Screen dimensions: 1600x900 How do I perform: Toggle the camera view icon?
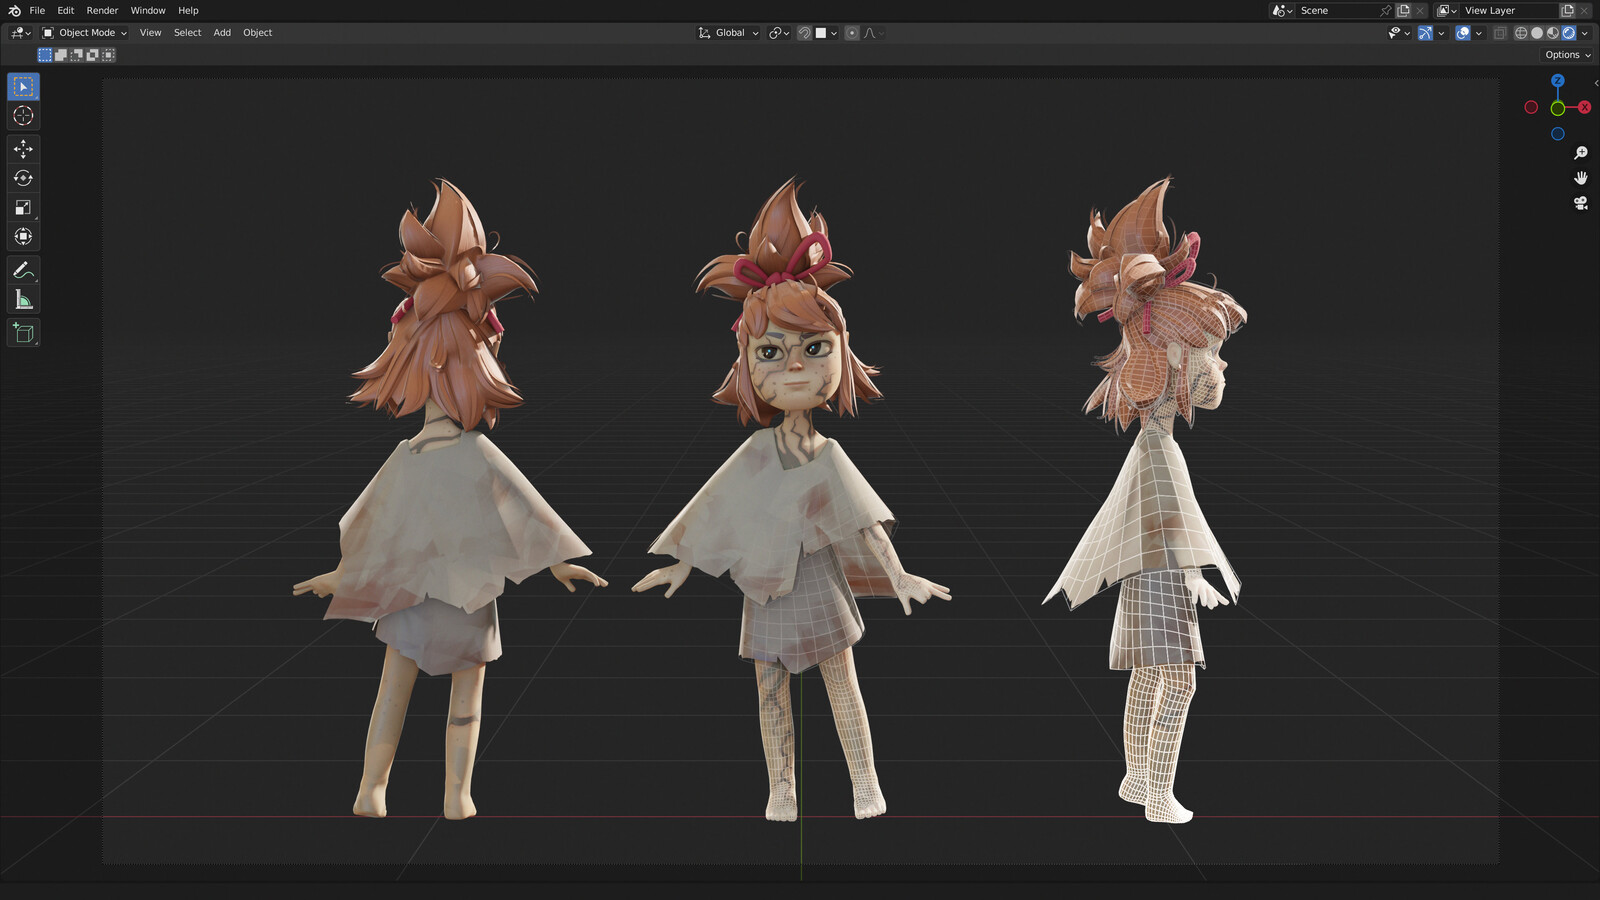(1581, 203)
